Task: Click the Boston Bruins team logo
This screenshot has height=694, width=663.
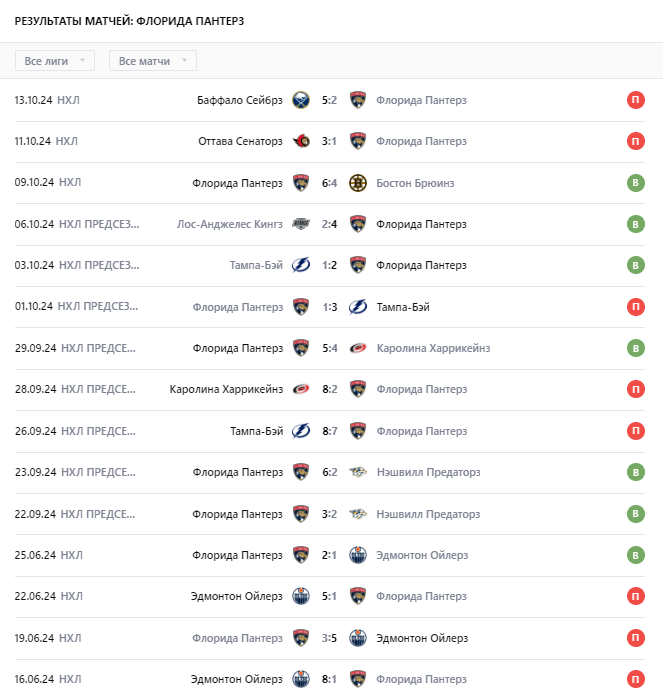Action: 358,183
